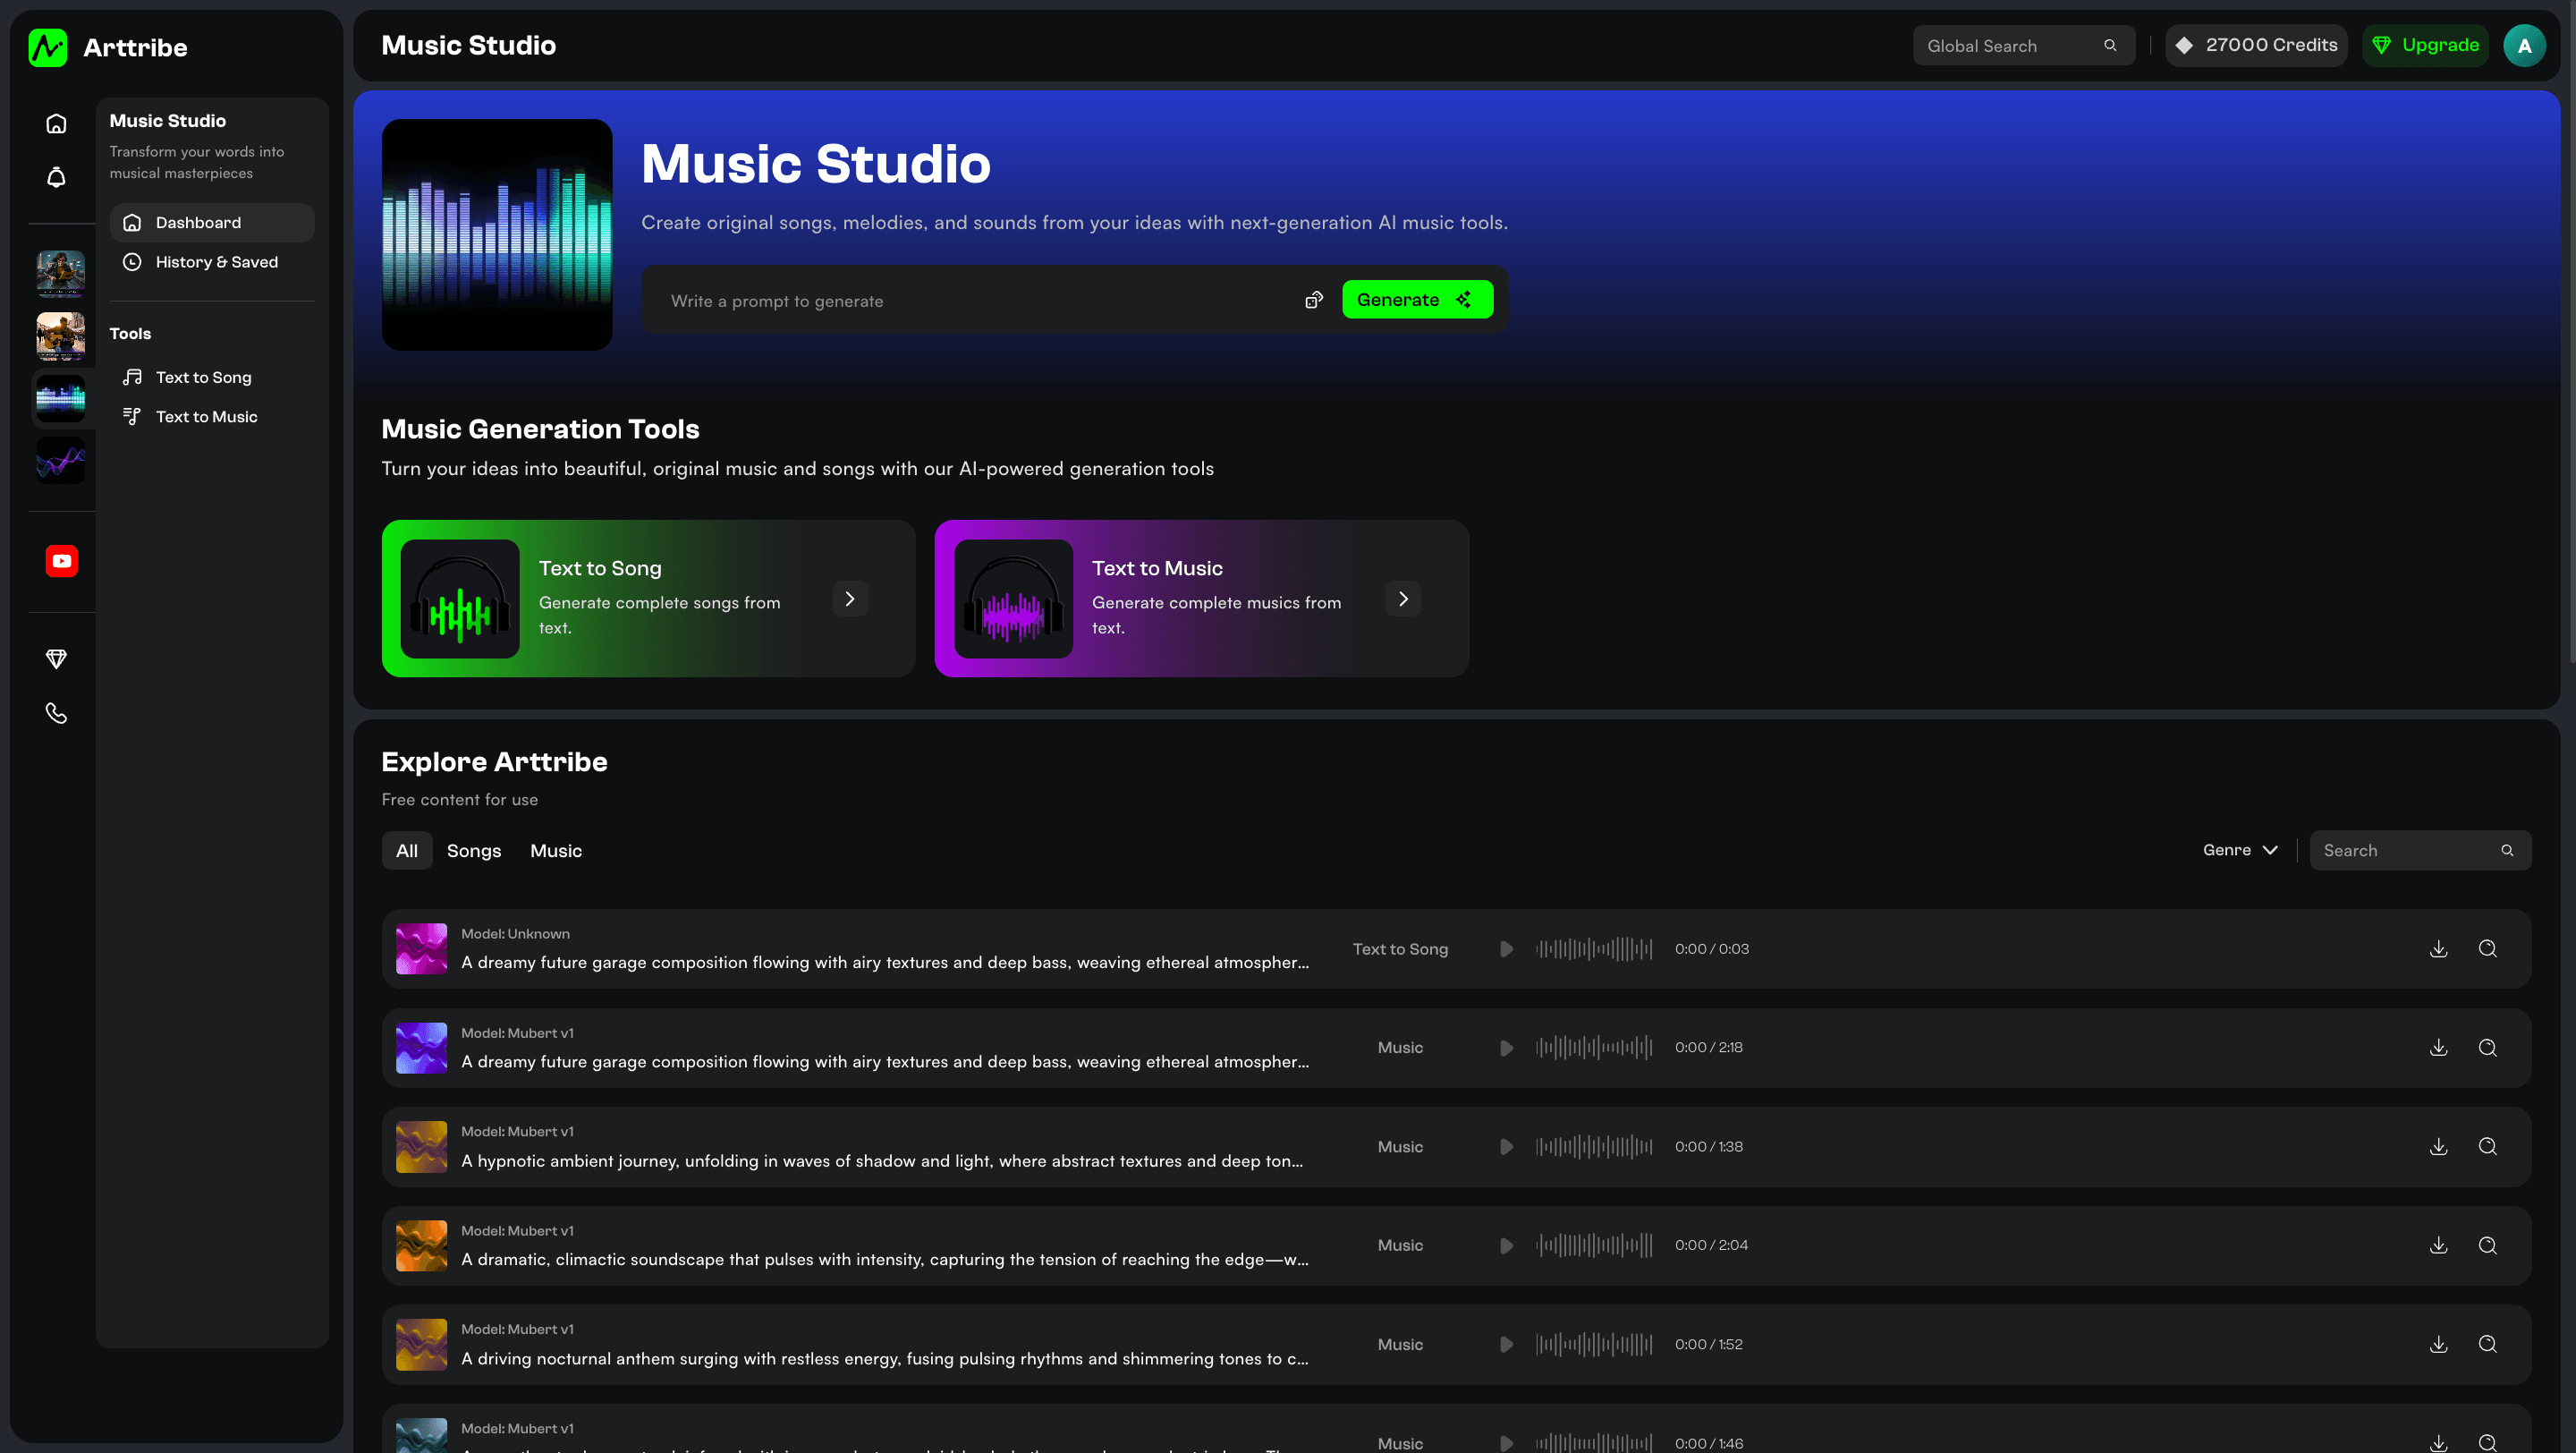Viewport: 2576px width, 1453px height.
Task: Click the green Generate button
Action: click(1417, 300)
